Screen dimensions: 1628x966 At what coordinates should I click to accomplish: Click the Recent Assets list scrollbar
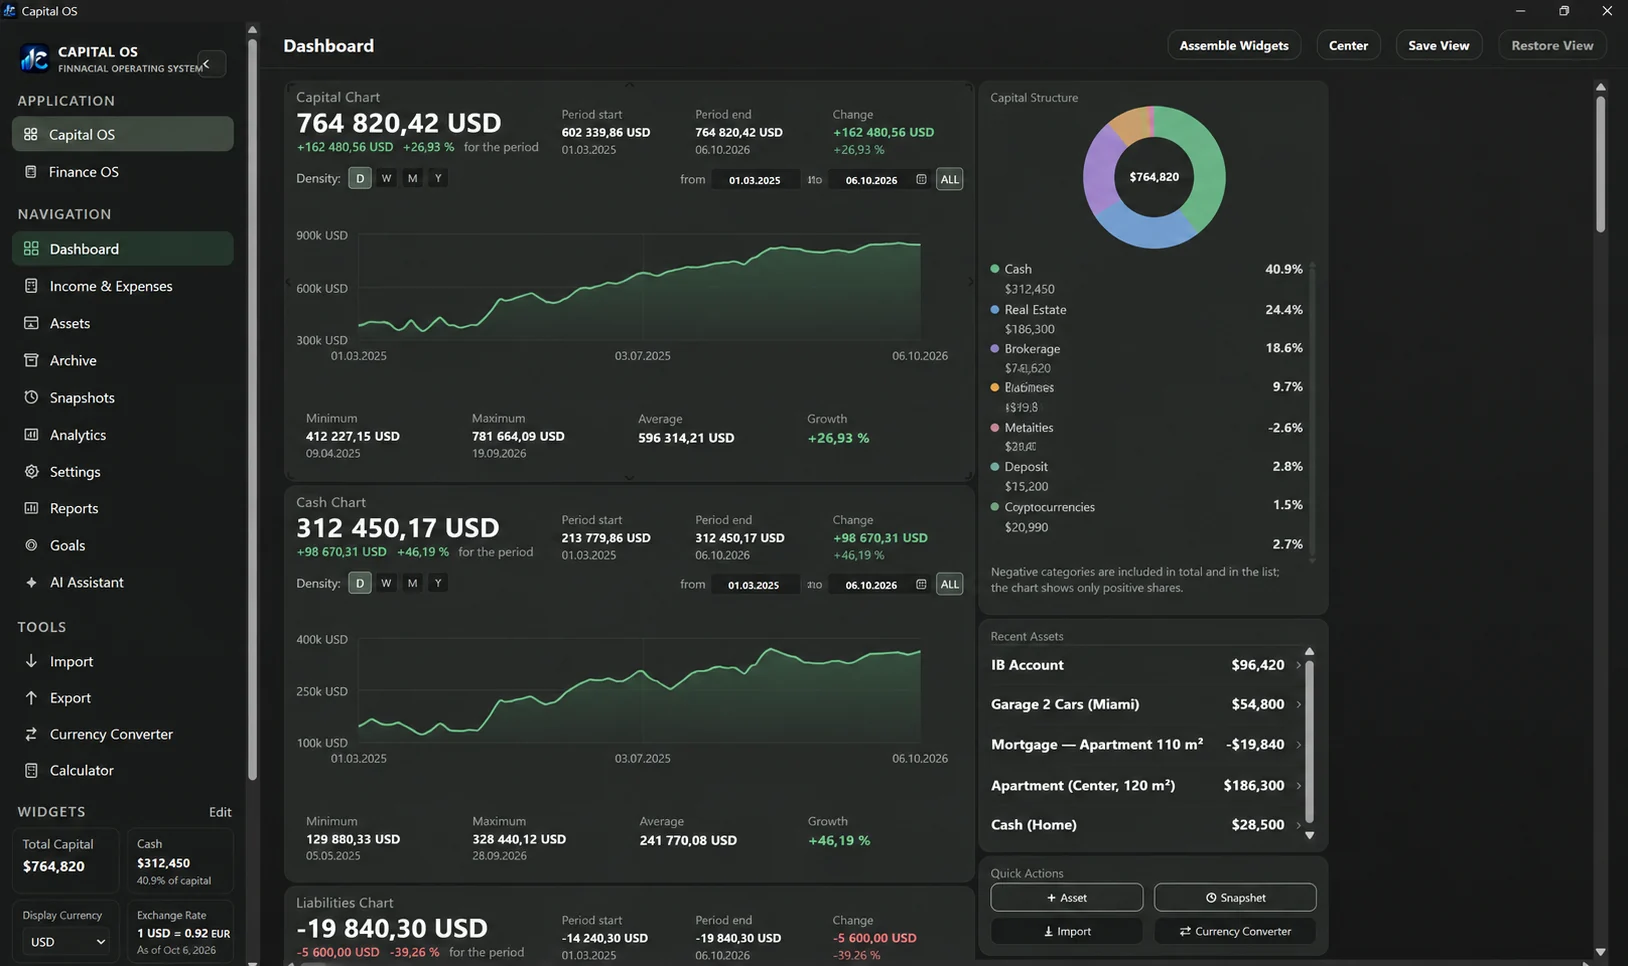[x=1309, y=743]
